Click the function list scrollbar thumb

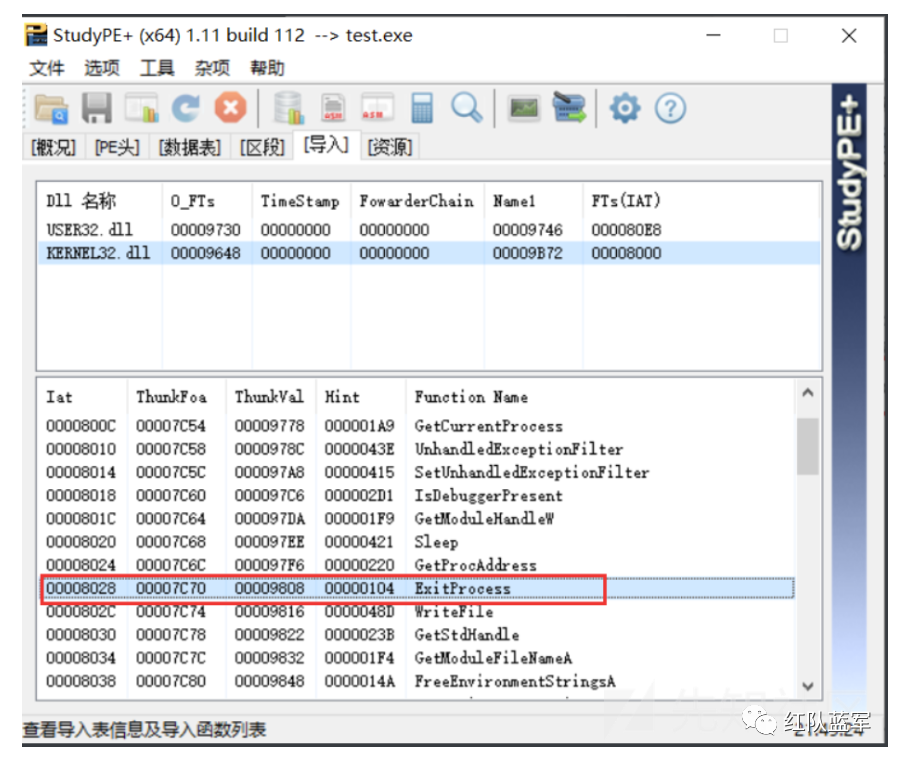(807, 446)
